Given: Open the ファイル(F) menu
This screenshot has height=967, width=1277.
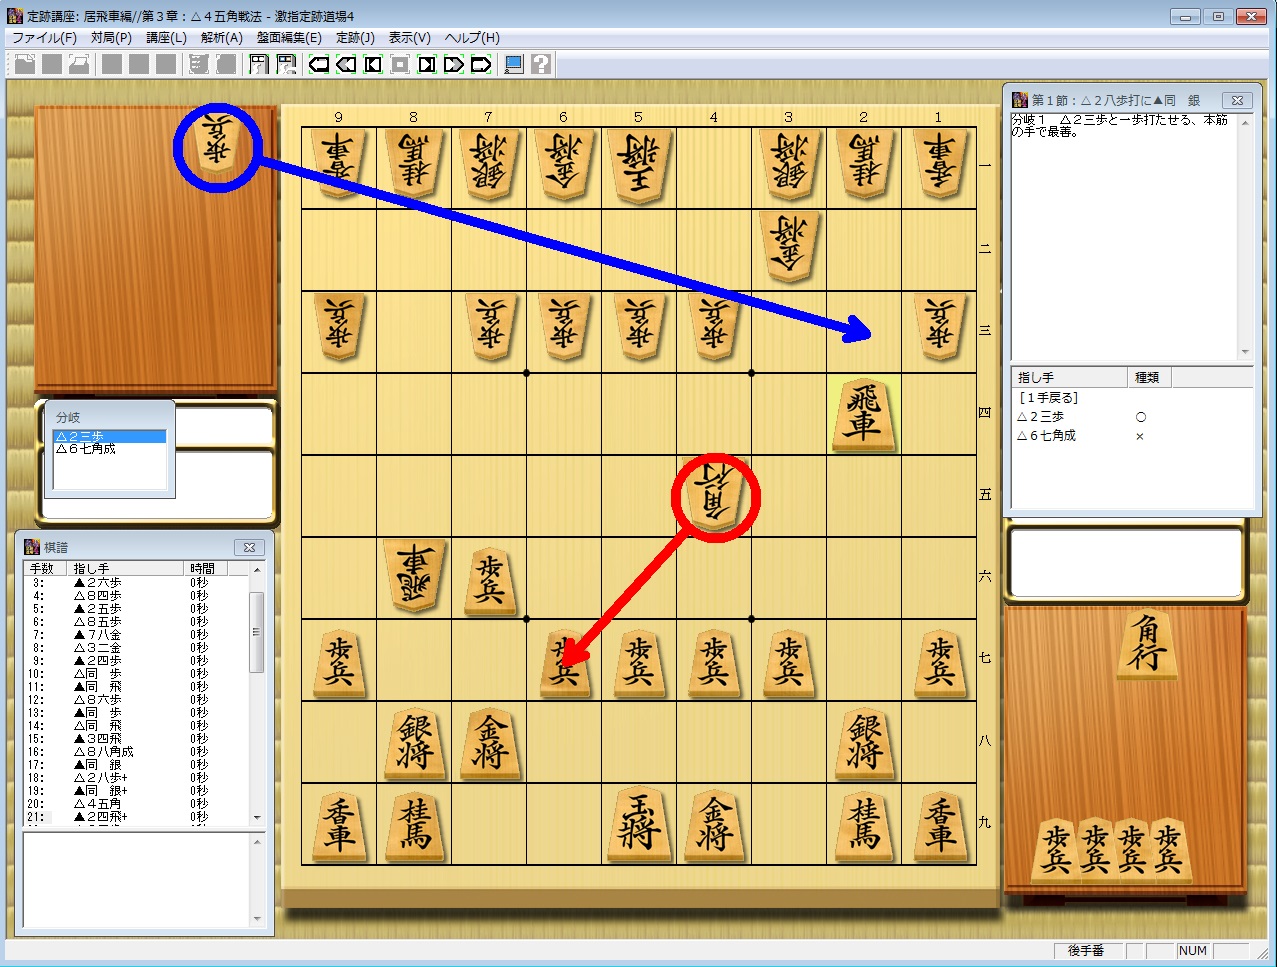Looking at the screenshot, I should (44, 38).
